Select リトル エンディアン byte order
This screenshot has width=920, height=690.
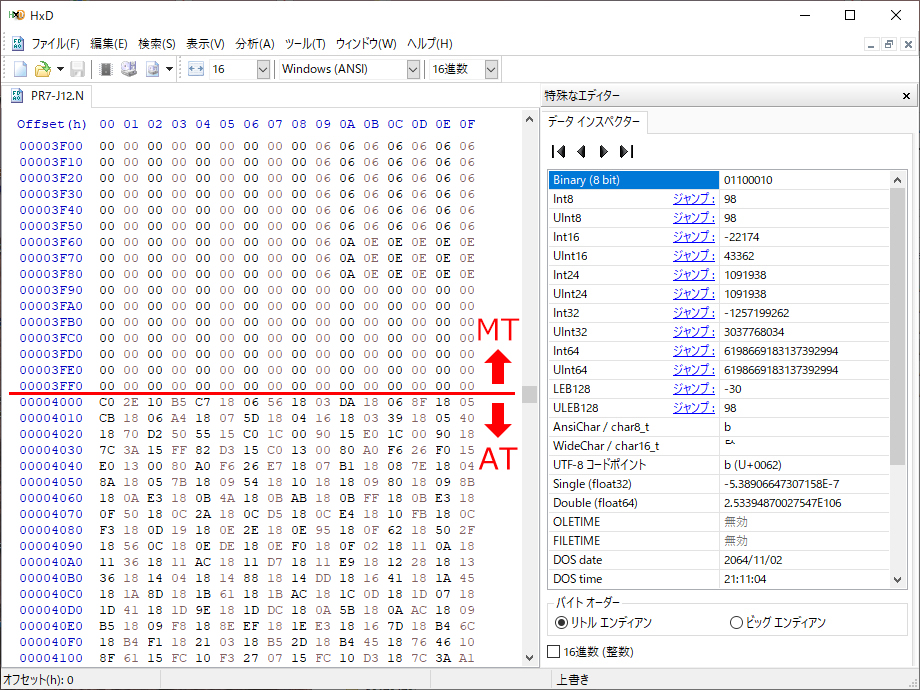pos(603,623)
